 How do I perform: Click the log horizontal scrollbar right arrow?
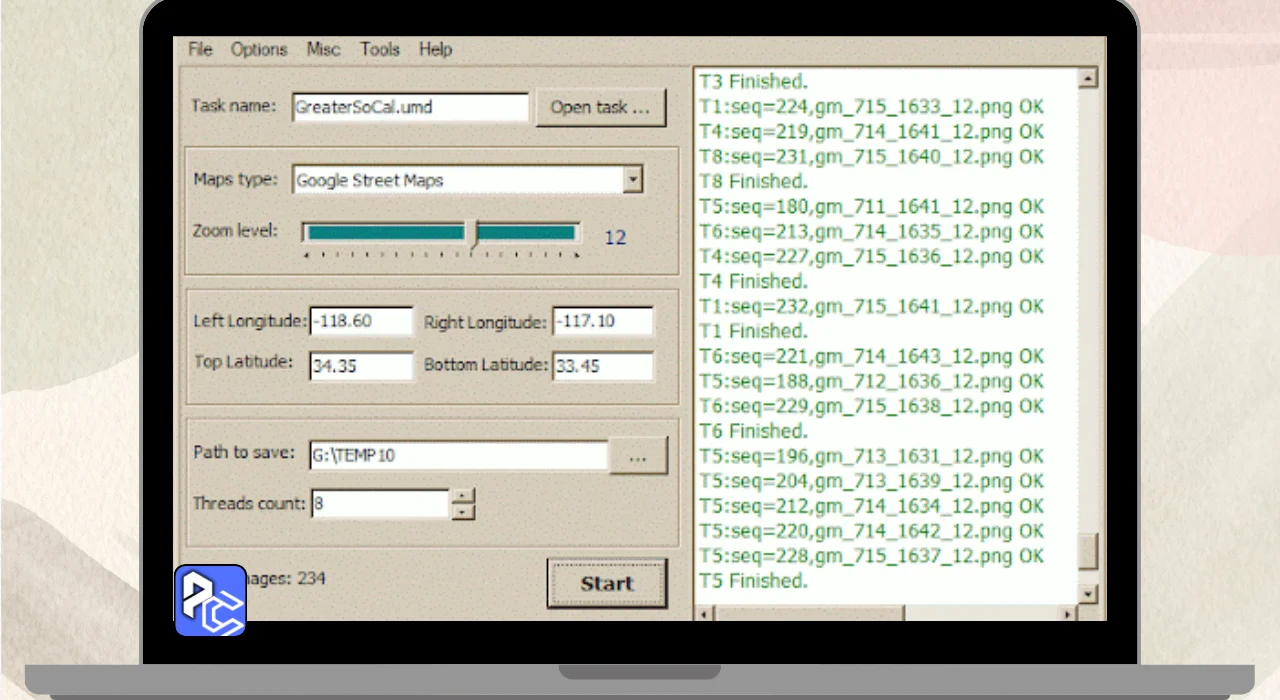(1068, 613)
